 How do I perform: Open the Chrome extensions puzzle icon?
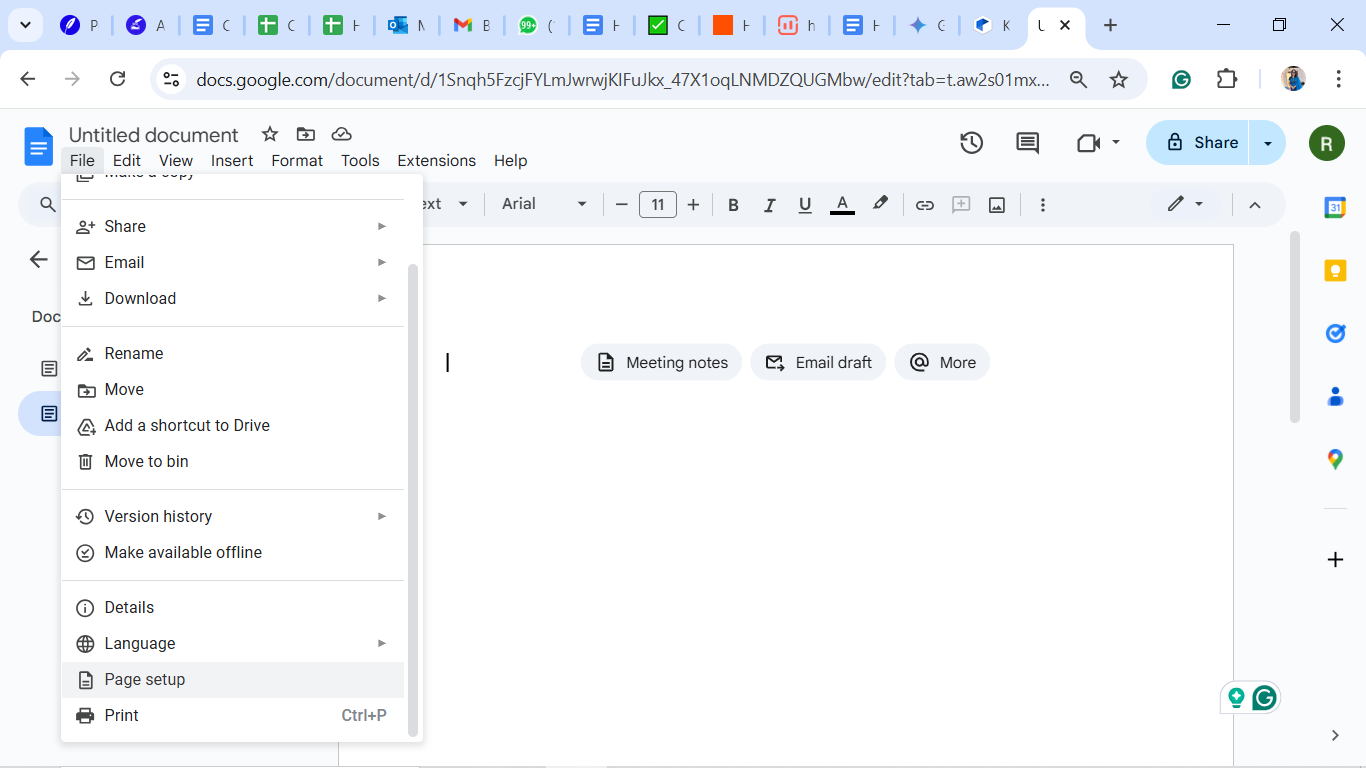click(1227, 79)
